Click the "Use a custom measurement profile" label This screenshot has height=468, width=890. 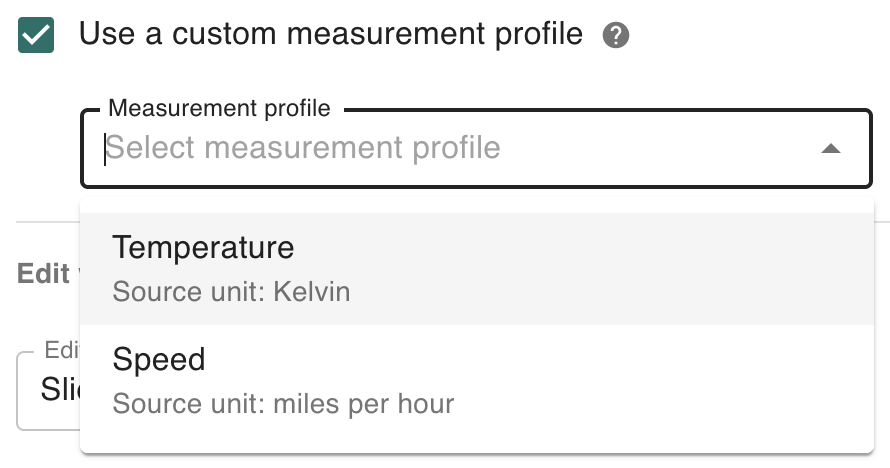[x=330, y=34]
